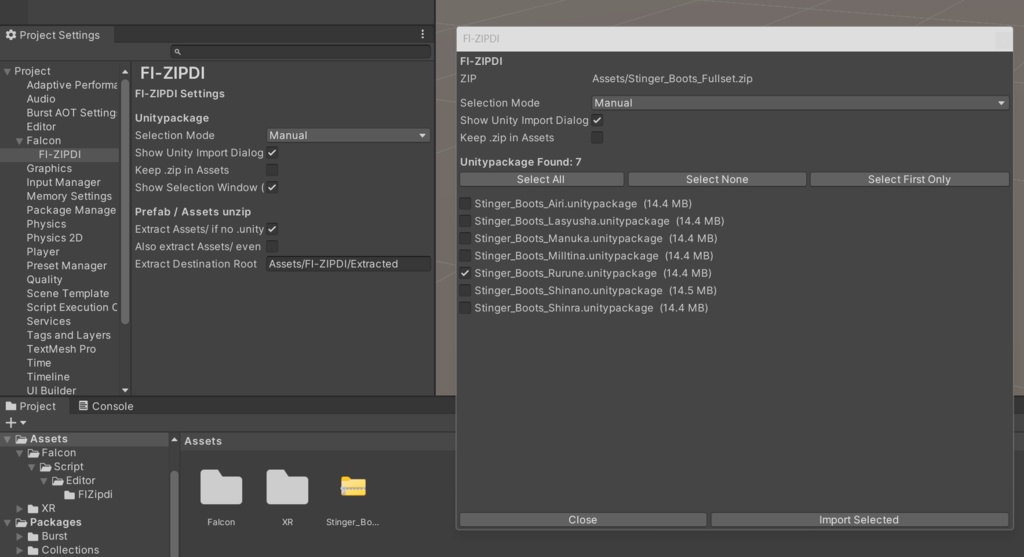Open Quality settings page
The image size is (1024, 557).
tap(44, 279)
